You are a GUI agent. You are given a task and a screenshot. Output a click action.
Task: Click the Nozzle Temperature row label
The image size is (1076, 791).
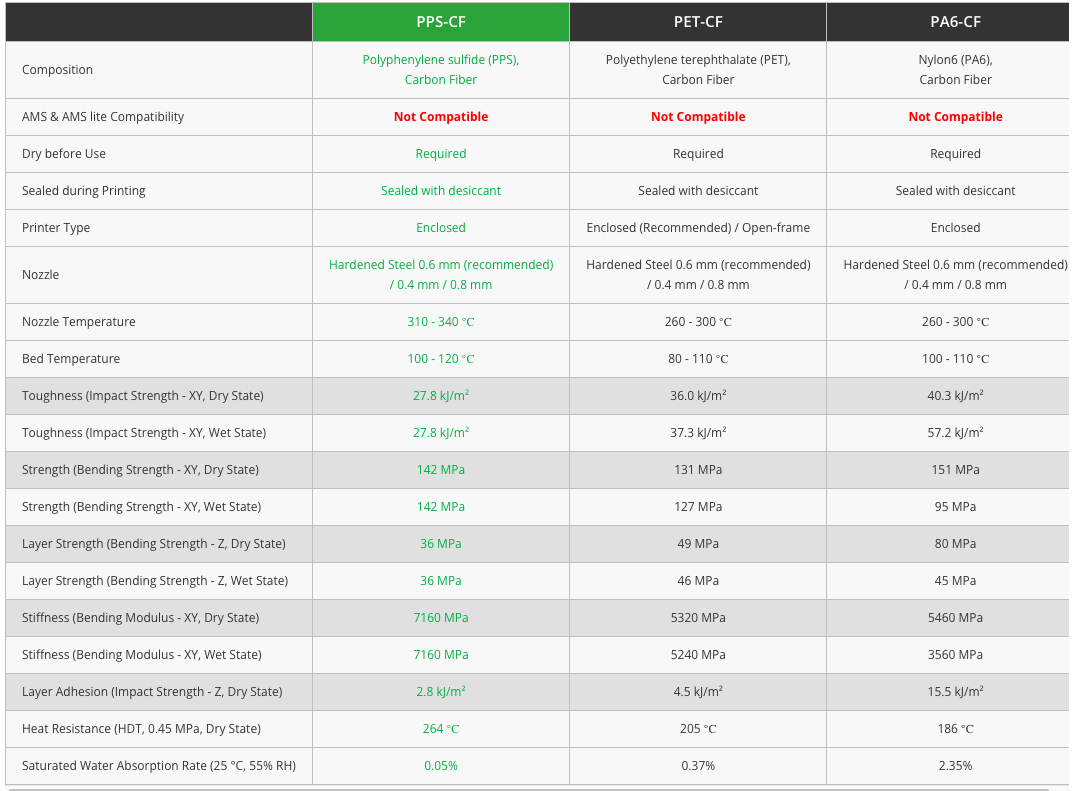point(78,322)
